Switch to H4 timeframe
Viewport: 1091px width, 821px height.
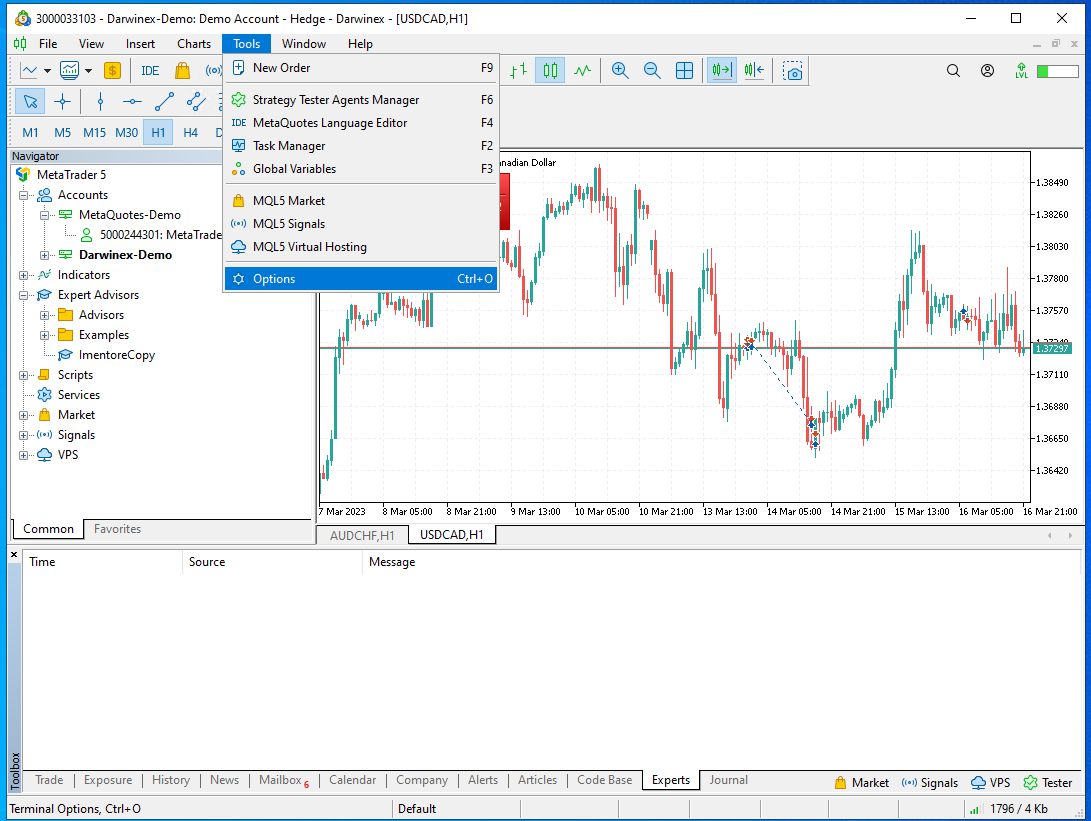pos(191,132)
